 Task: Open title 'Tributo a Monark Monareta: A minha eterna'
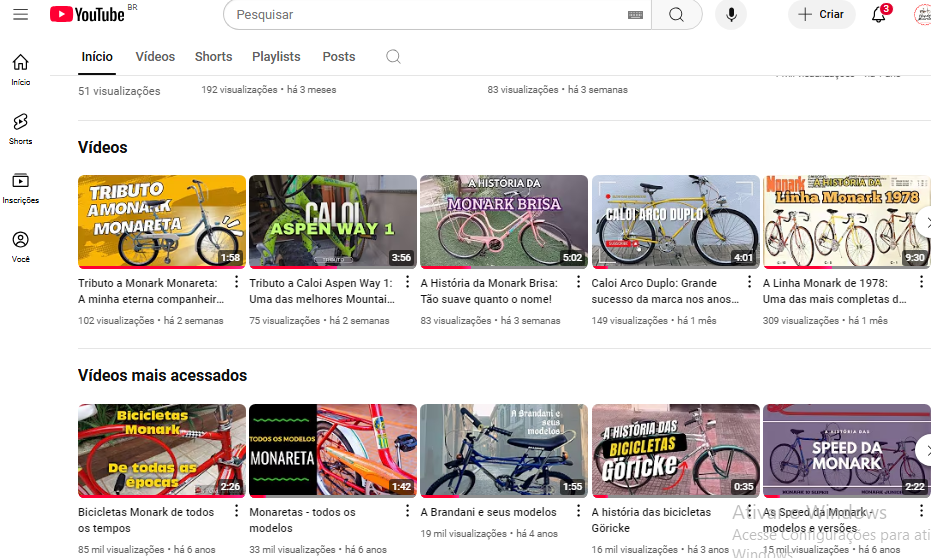tap(151, 291)
